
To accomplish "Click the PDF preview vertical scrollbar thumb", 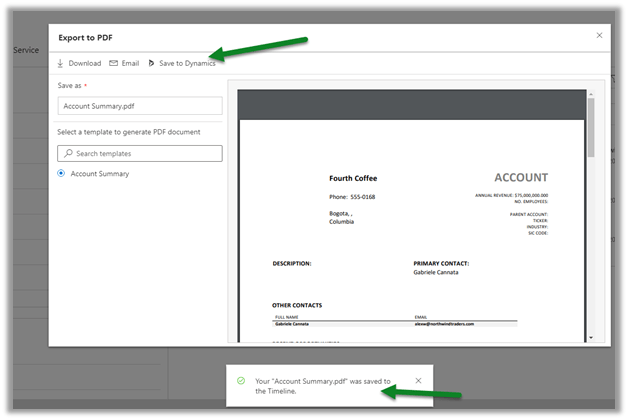I will click(x=592, y=125).
